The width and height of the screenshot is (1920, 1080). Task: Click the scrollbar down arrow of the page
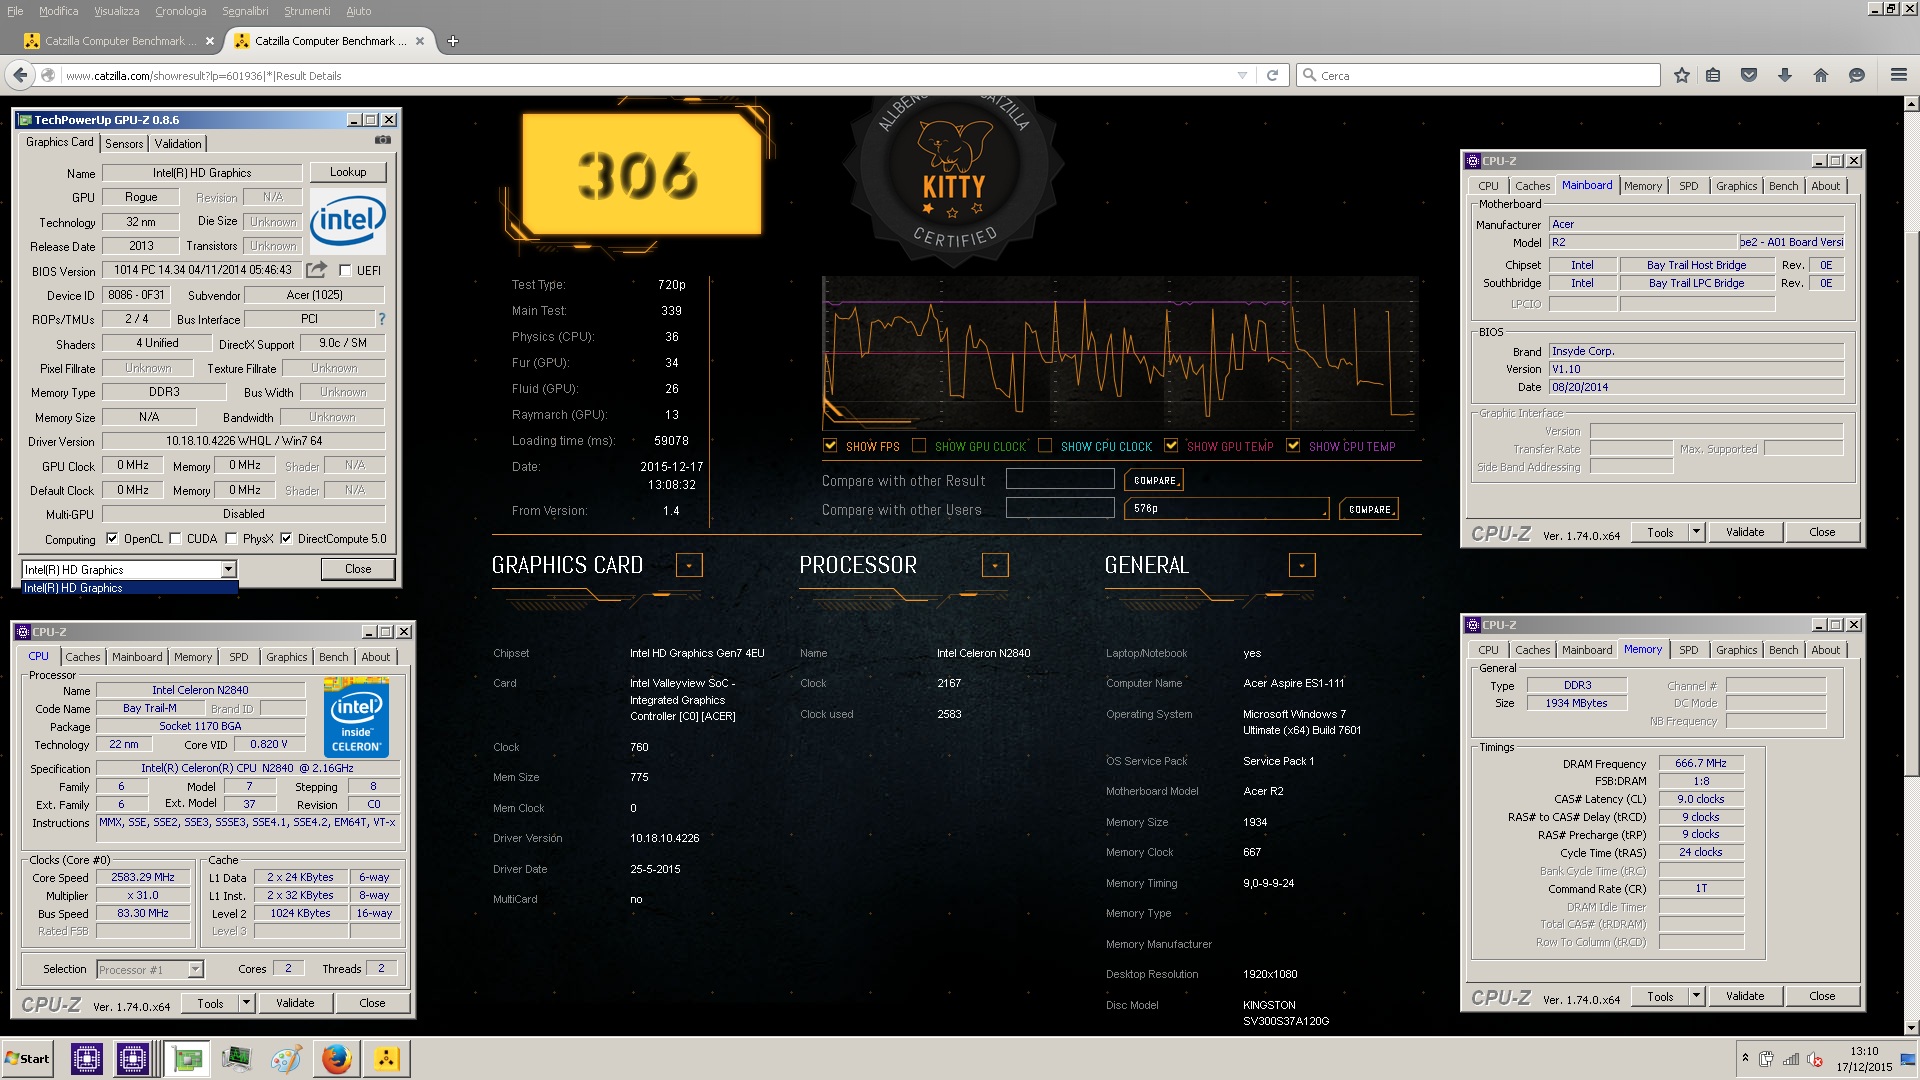[x=1911, y=1027]
